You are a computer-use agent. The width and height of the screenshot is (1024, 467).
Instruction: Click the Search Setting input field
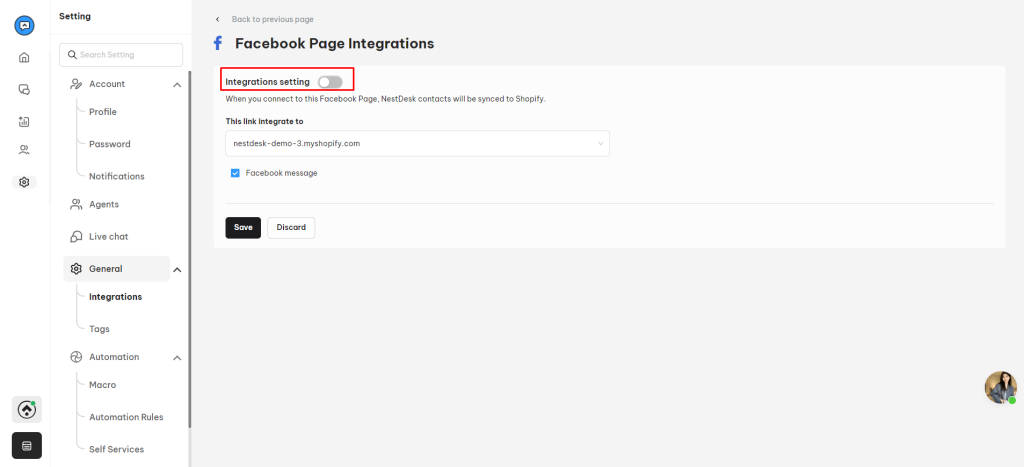tap(121, 55)
